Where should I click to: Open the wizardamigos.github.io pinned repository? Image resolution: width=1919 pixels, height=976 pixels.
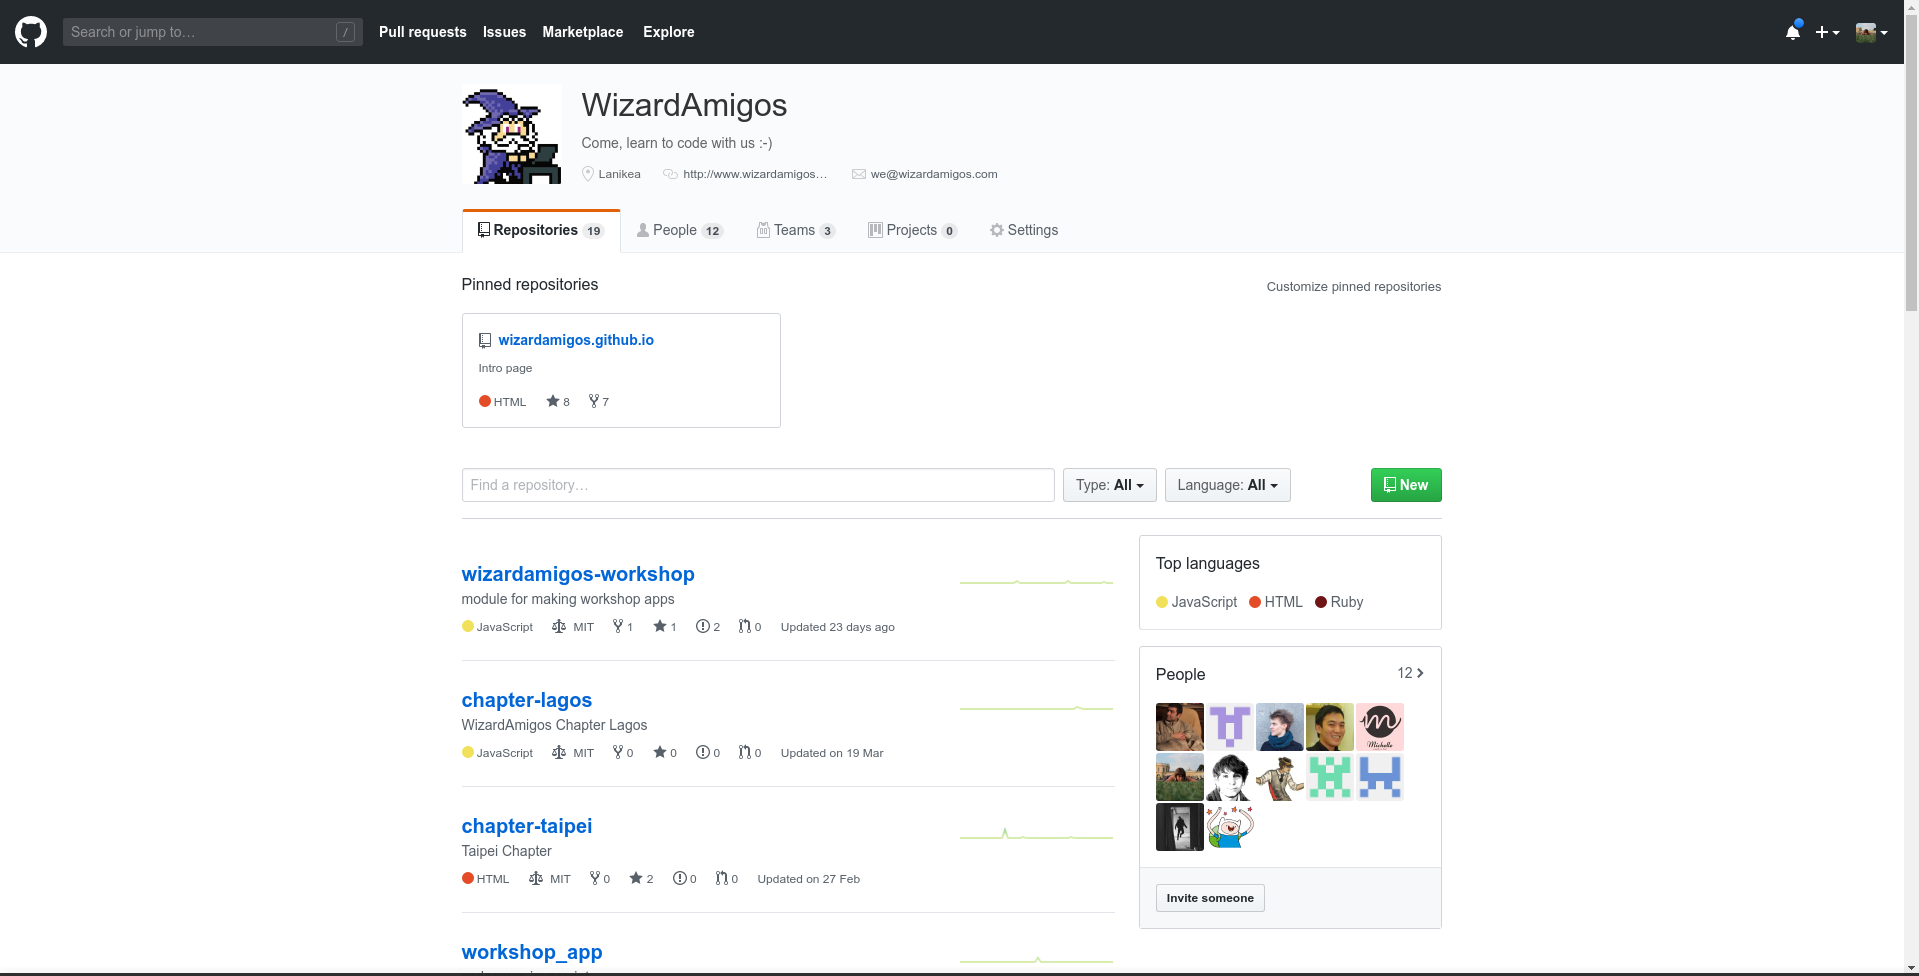pyautogui.click(x=576, y=340)
